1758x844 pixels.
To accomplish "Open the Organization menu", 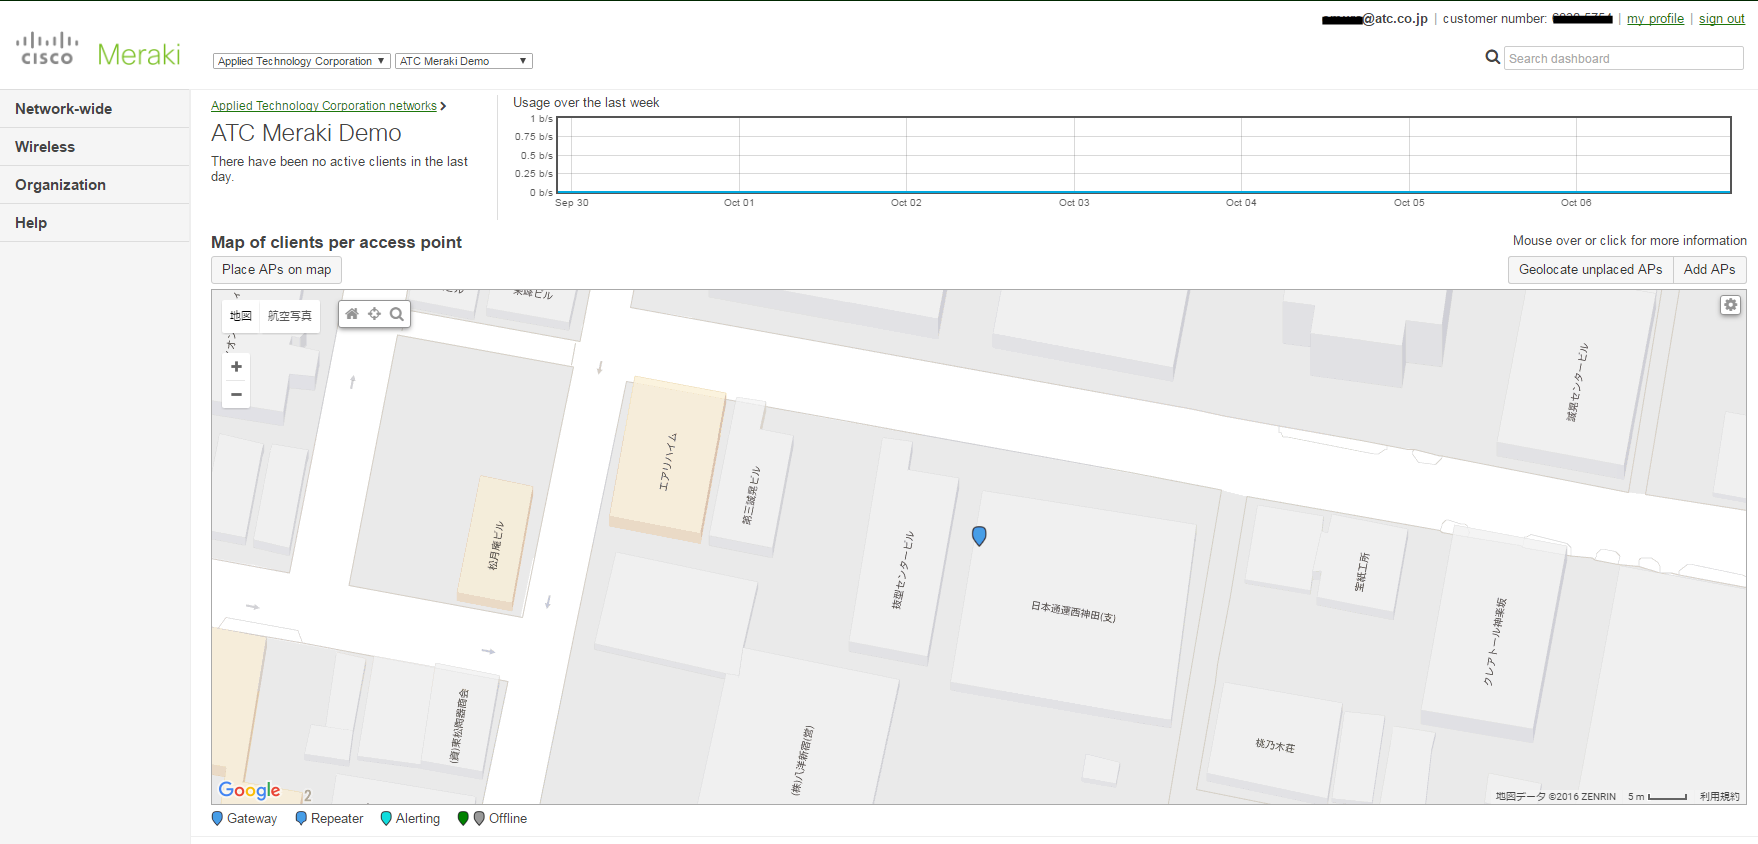I will [95, 185].
